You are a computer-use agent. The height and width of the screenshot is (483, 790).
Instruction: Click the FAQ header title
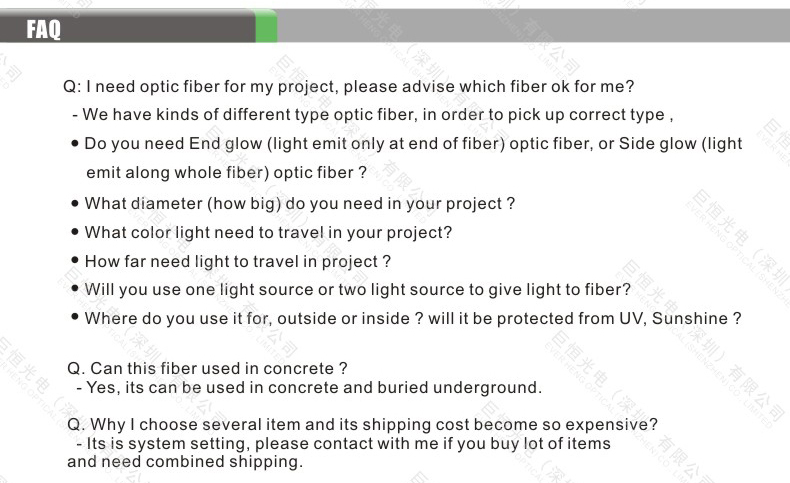point(43,29)
